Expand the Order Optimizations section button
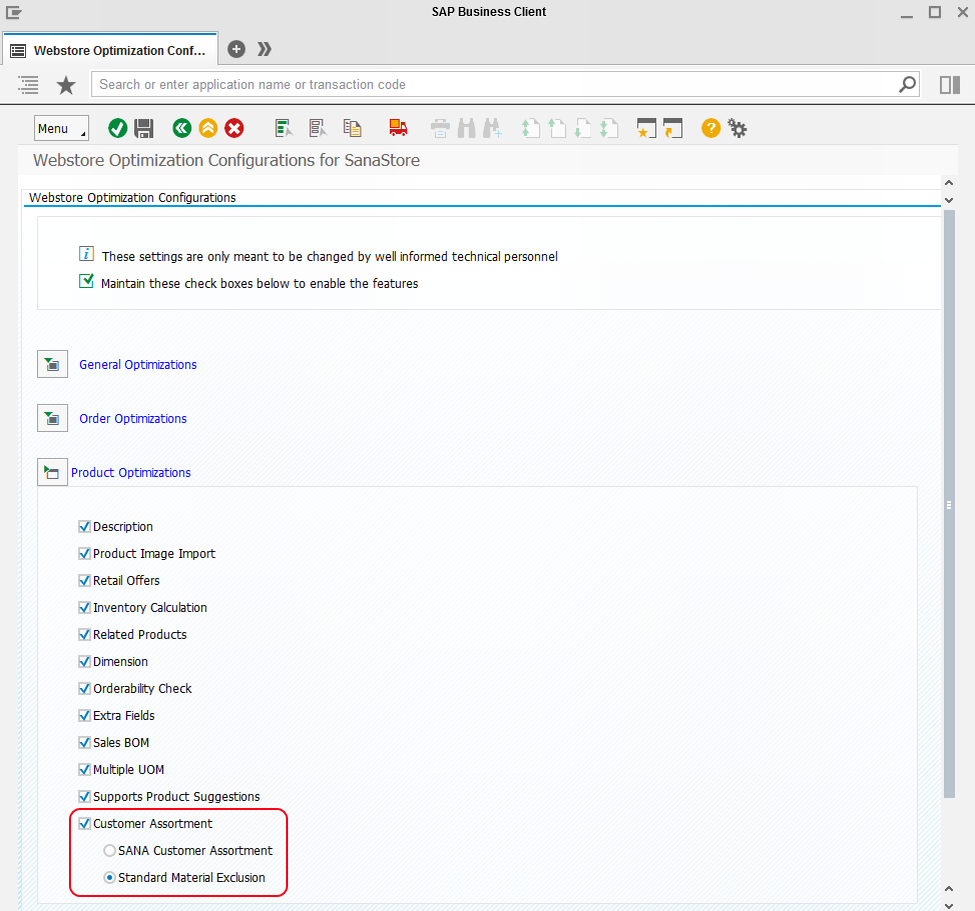Screen dimensions: 975x911 pyautogui.click(x=52, y=419)
